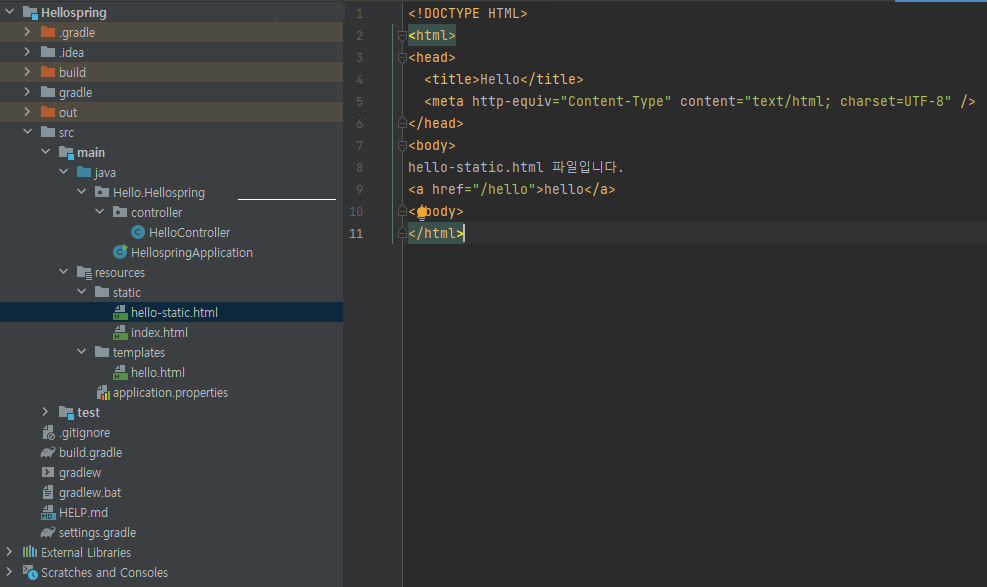Screen dimensions: 987x587
Task: Click the controller package icon
Action: 120,213
